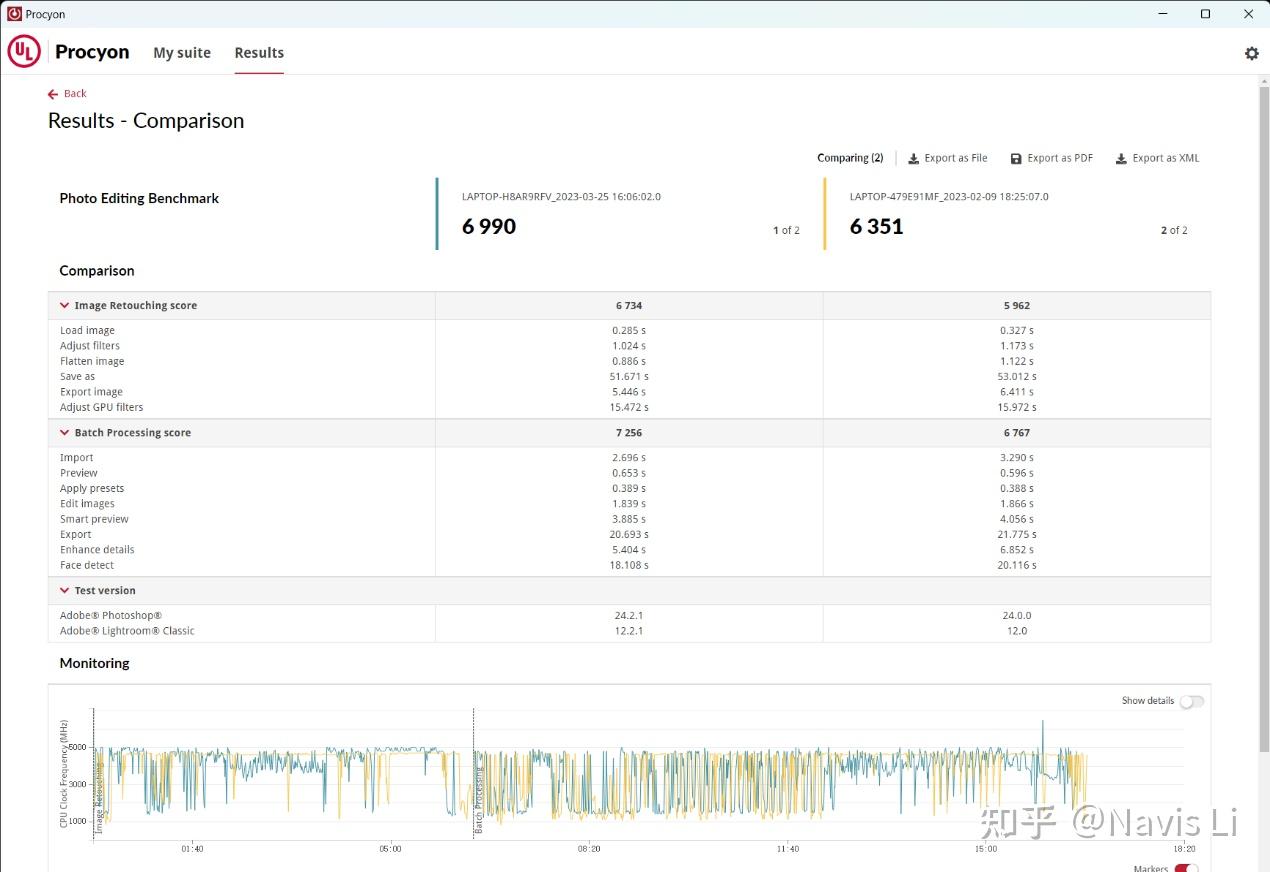Open the settings gear icon

[1251, 53]
